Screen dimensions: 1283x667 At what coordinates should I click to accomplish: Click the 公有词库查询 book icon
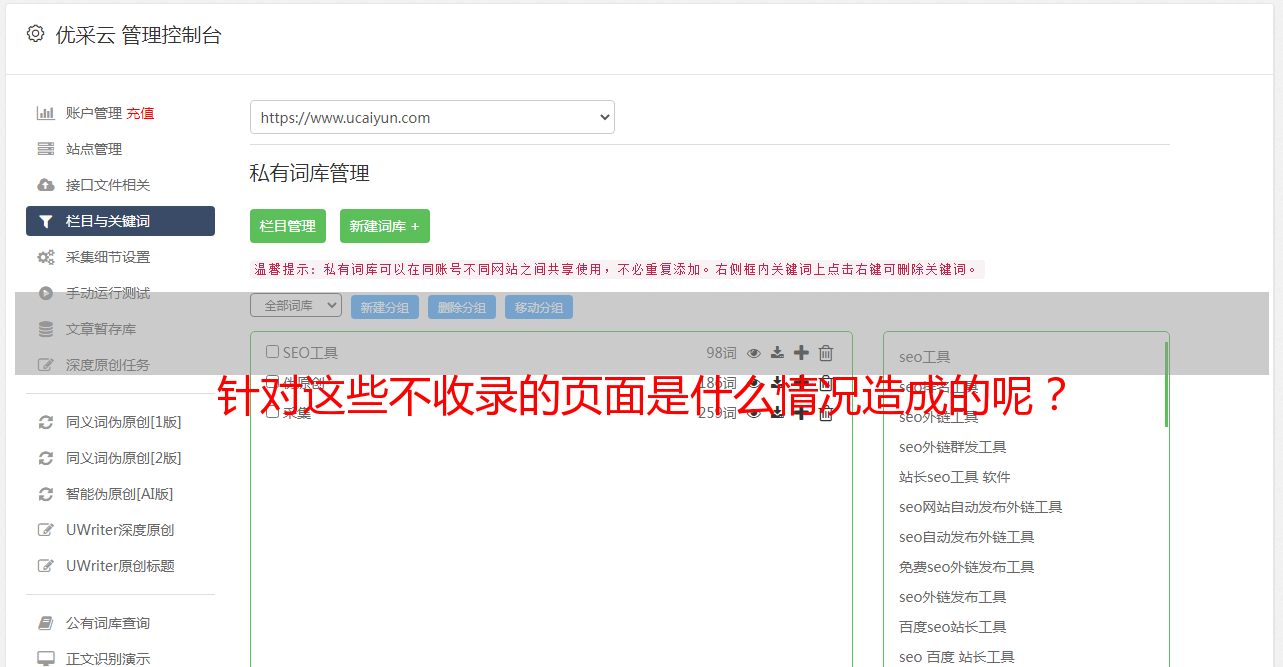tap(46, 623)
